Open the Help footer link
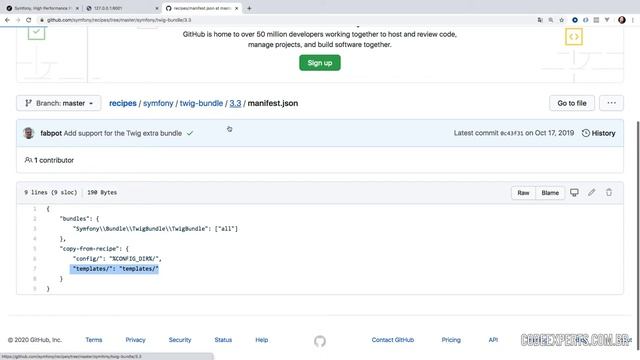Screen dimensions: 640x360 tap(262, 340)
